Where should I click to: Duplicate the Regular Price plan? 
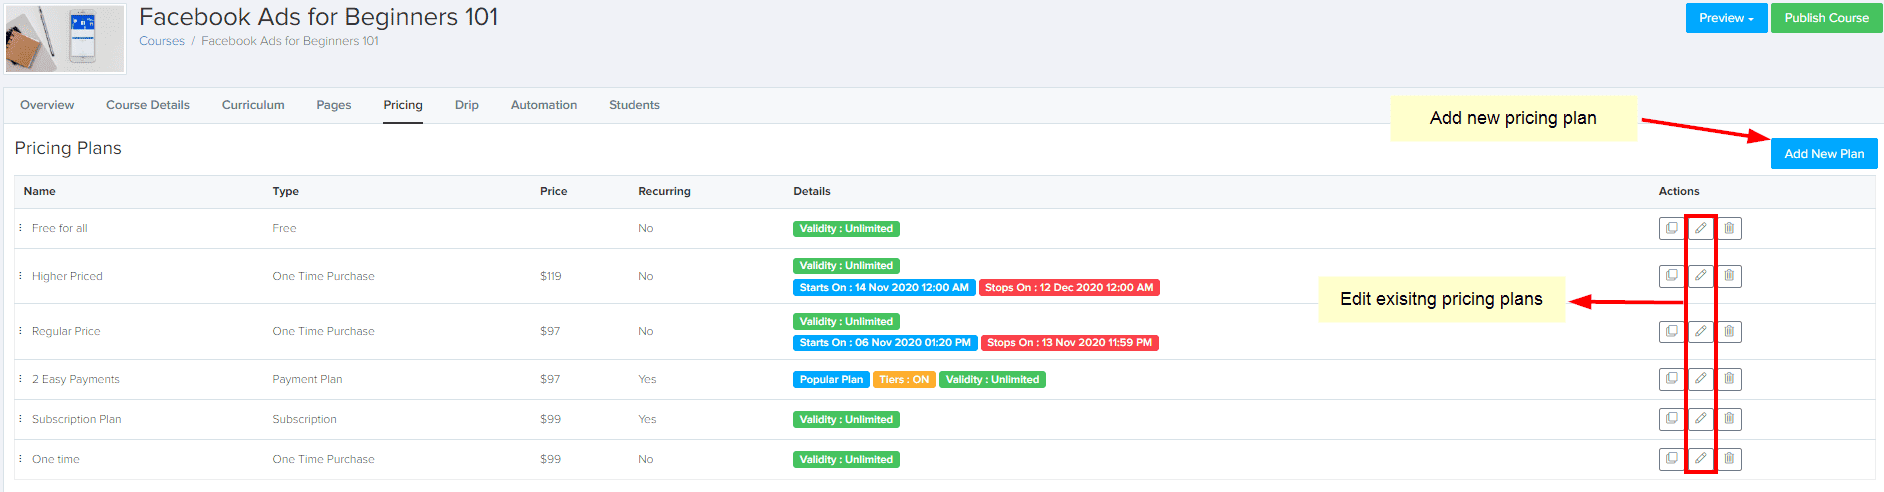[1671, 331]
